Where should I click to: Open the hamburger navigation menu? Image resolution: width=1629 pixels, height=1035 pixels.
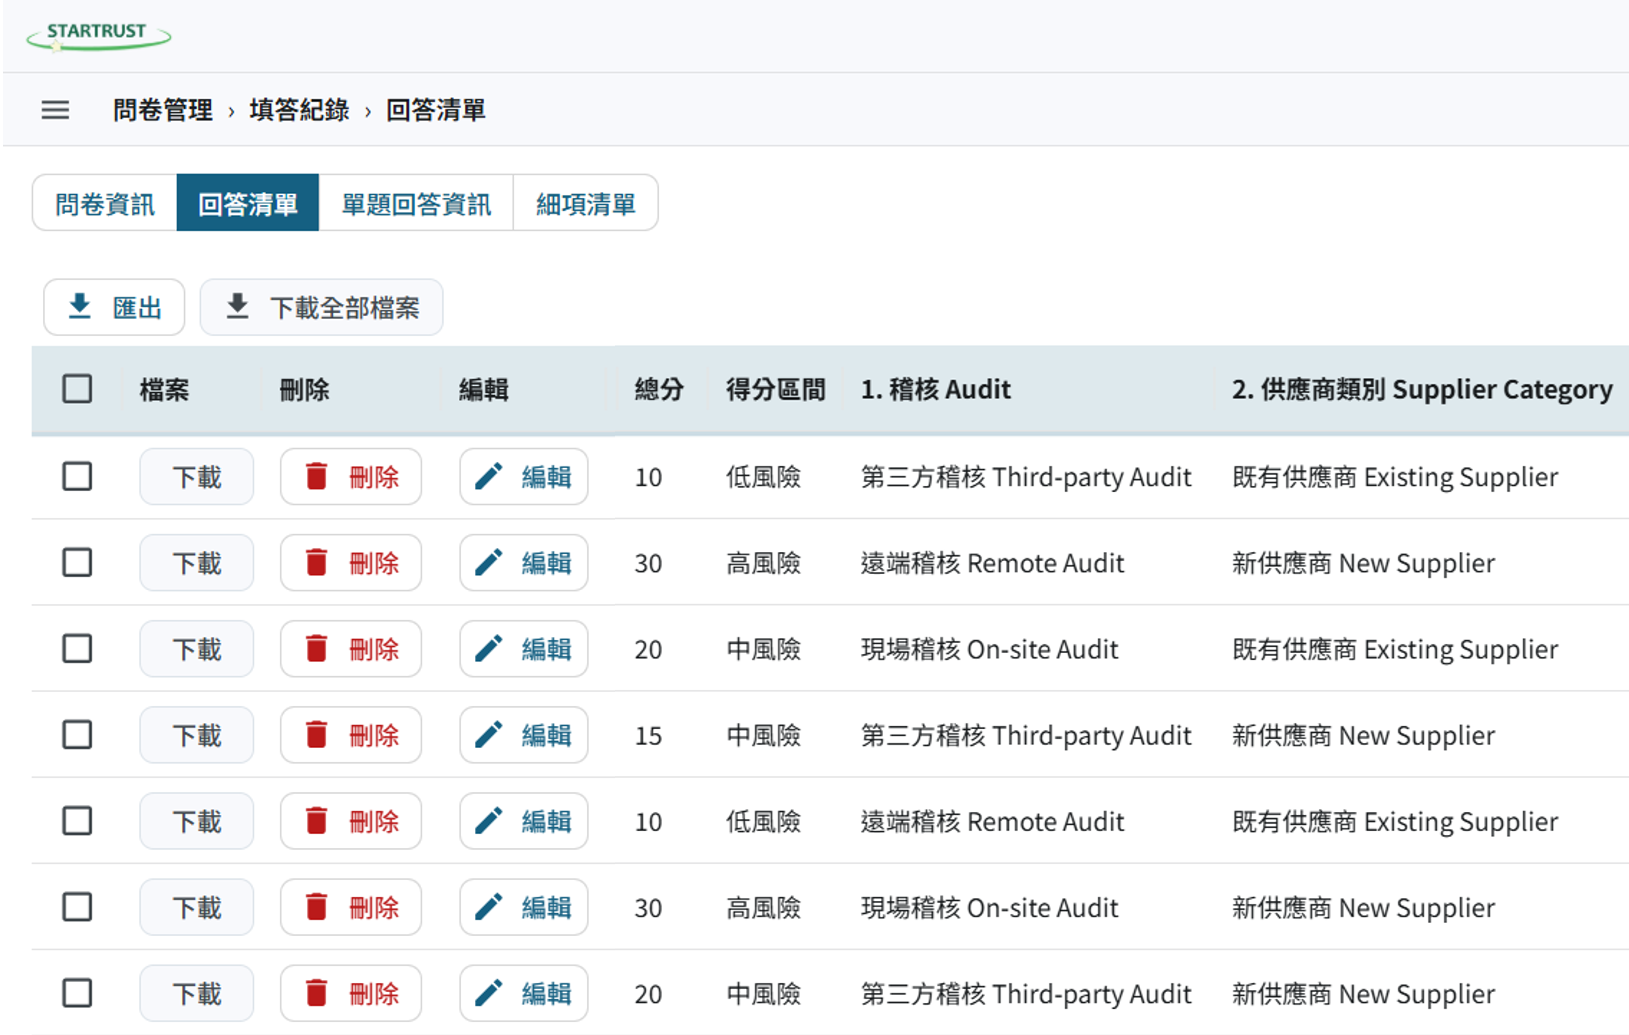(55, 110)
